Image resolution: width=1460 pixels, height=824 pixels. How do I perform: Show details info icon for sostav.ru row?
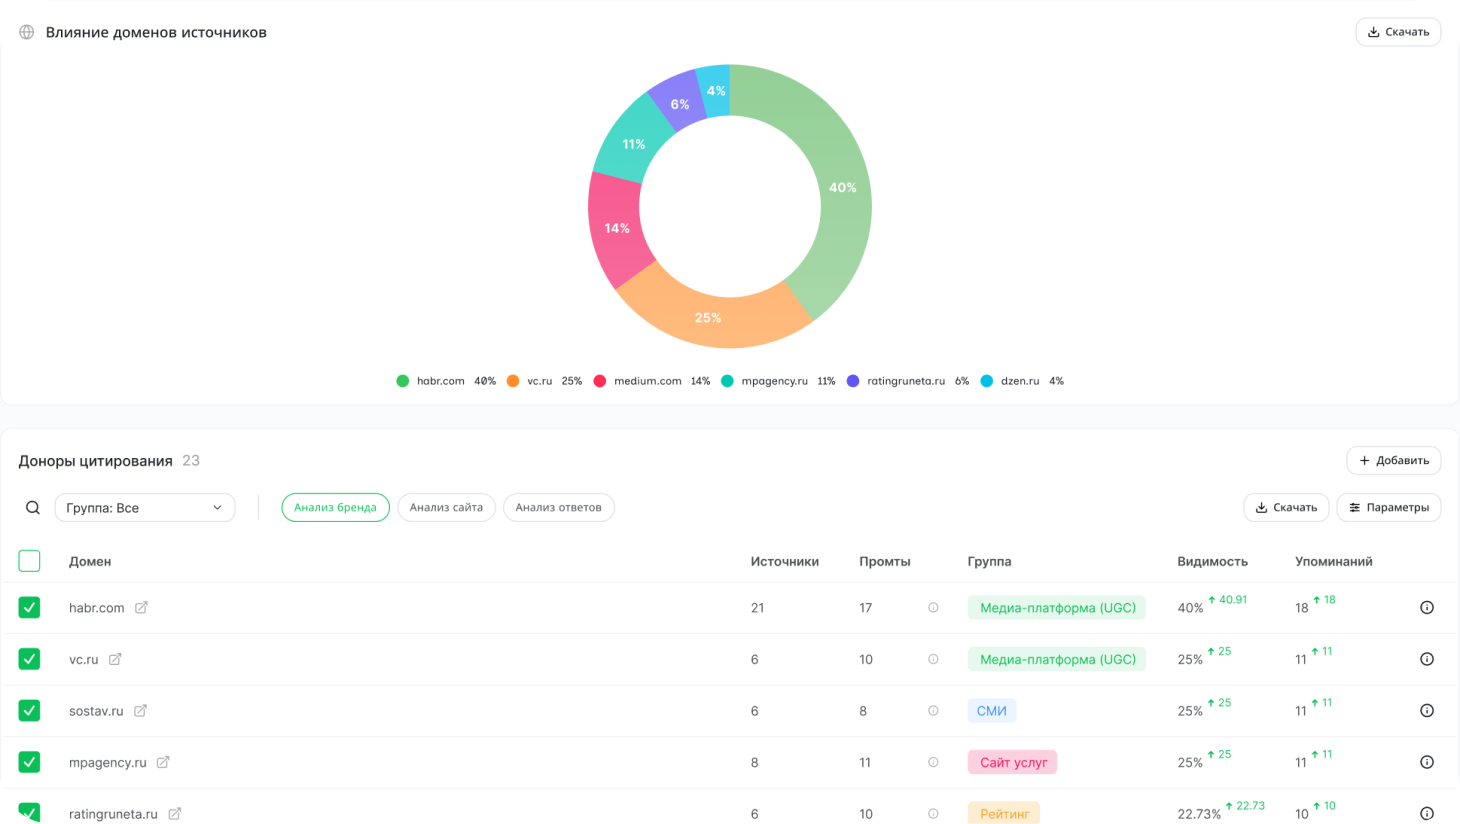pyautogui.click(x=1427, y=711)
